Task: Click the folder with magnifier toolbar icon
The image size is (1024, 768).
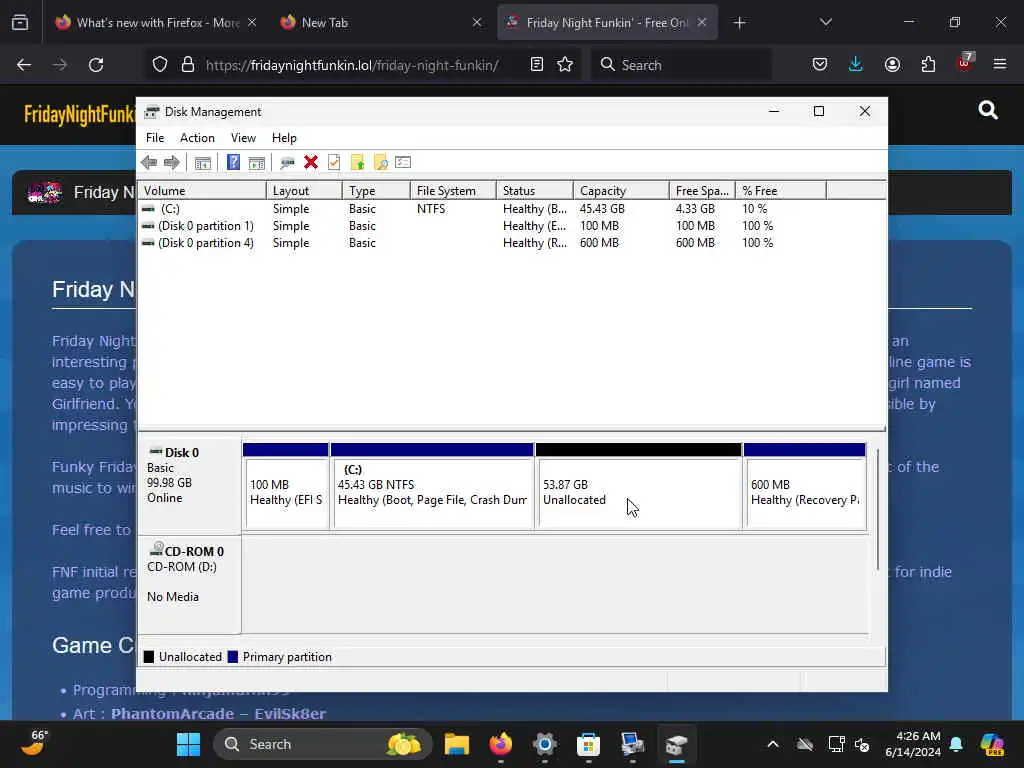Action: 381,163
